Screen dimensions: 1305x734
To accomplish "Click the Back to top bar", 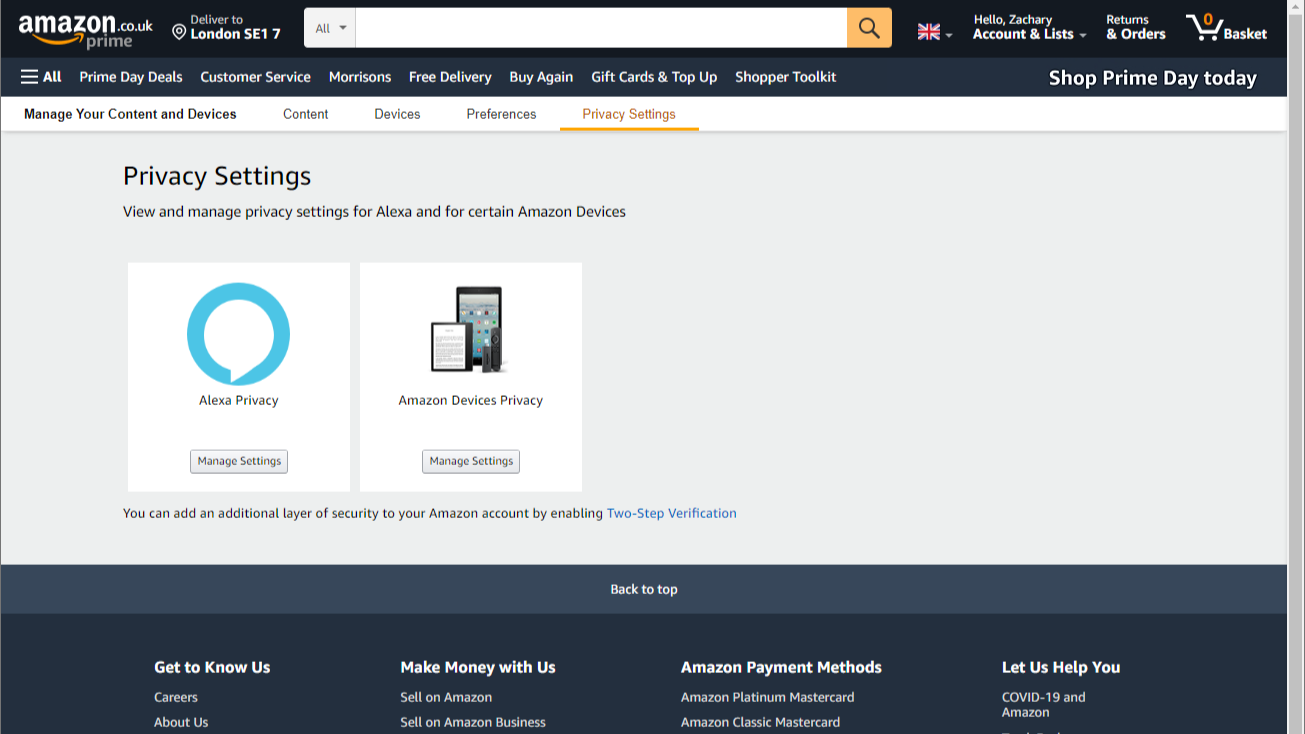I will [x=644, y=589].
